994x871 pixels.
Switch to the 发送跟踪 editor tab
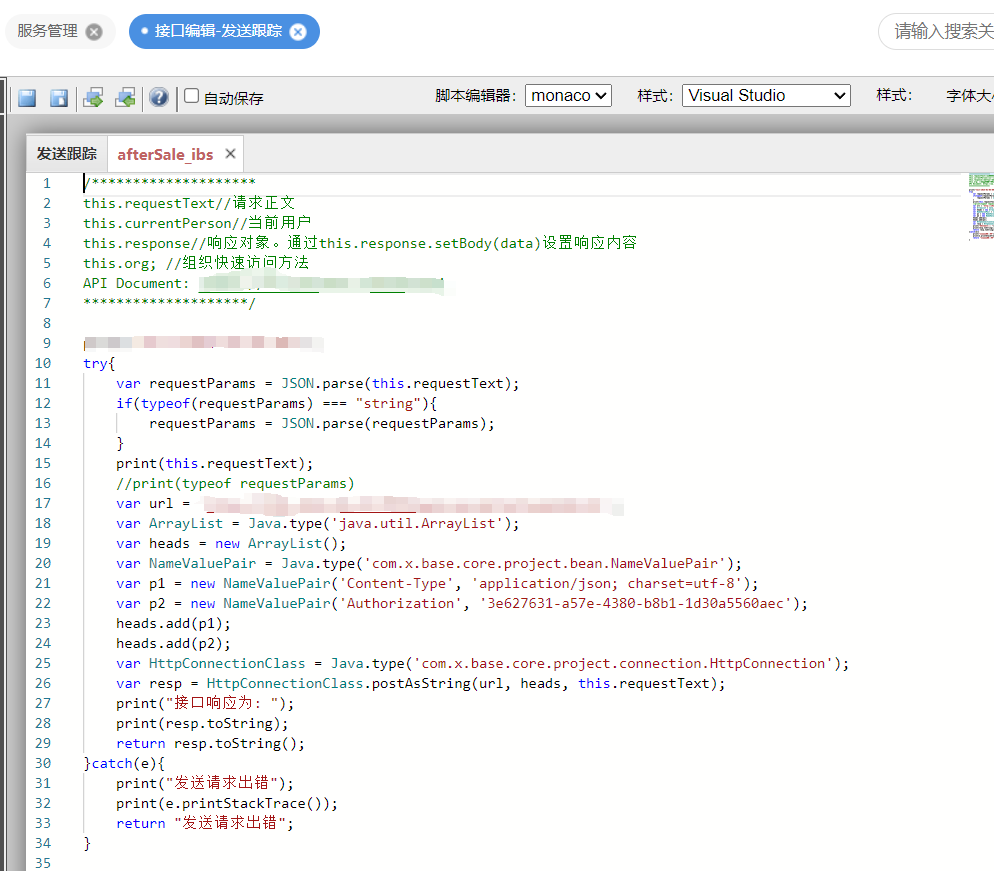(x=67, y=154)
